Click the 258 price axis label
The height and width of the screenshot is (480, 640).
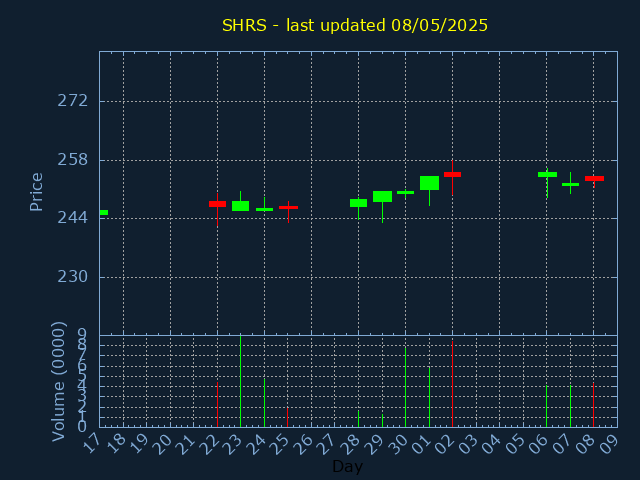point(73,160)
